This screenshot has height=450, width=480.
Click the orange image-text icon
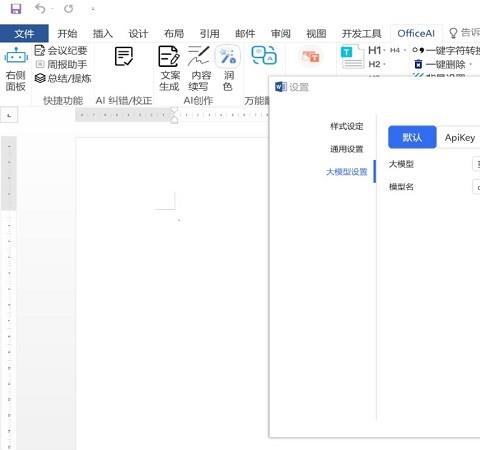click(x=311, y=56)
